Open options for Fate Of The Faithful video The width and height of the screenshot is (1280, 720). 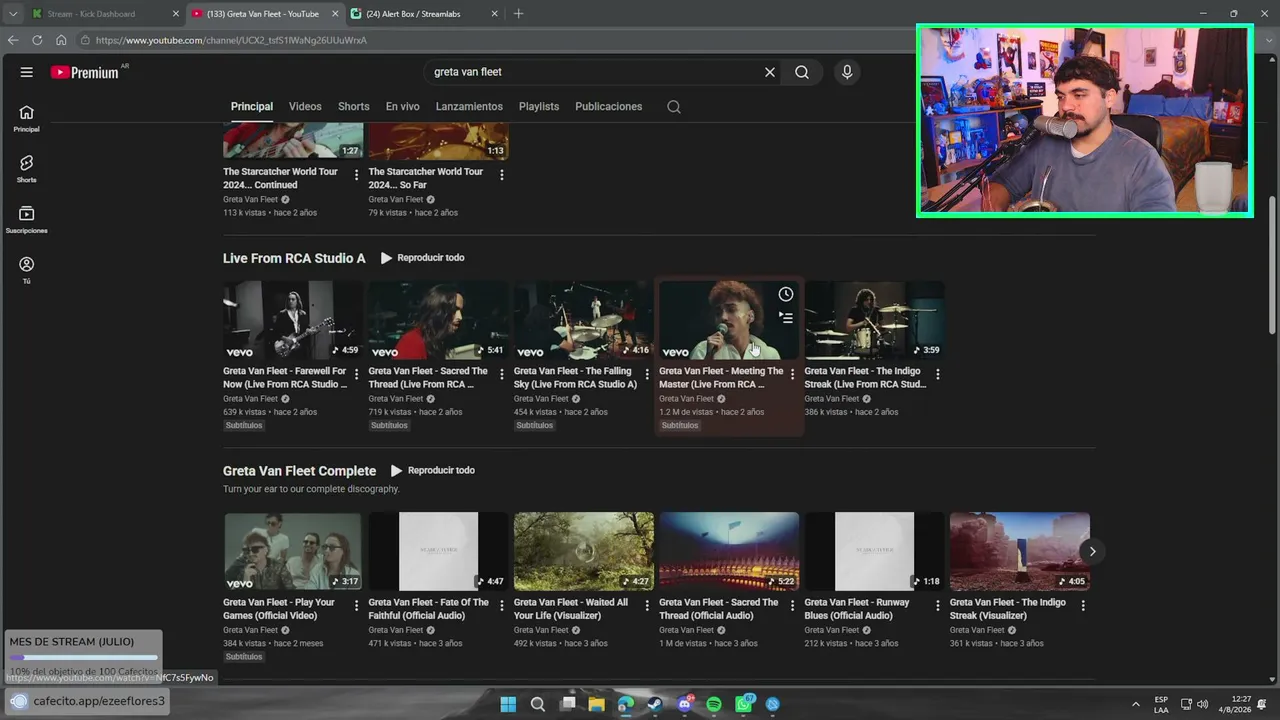(x=501, y=606)
